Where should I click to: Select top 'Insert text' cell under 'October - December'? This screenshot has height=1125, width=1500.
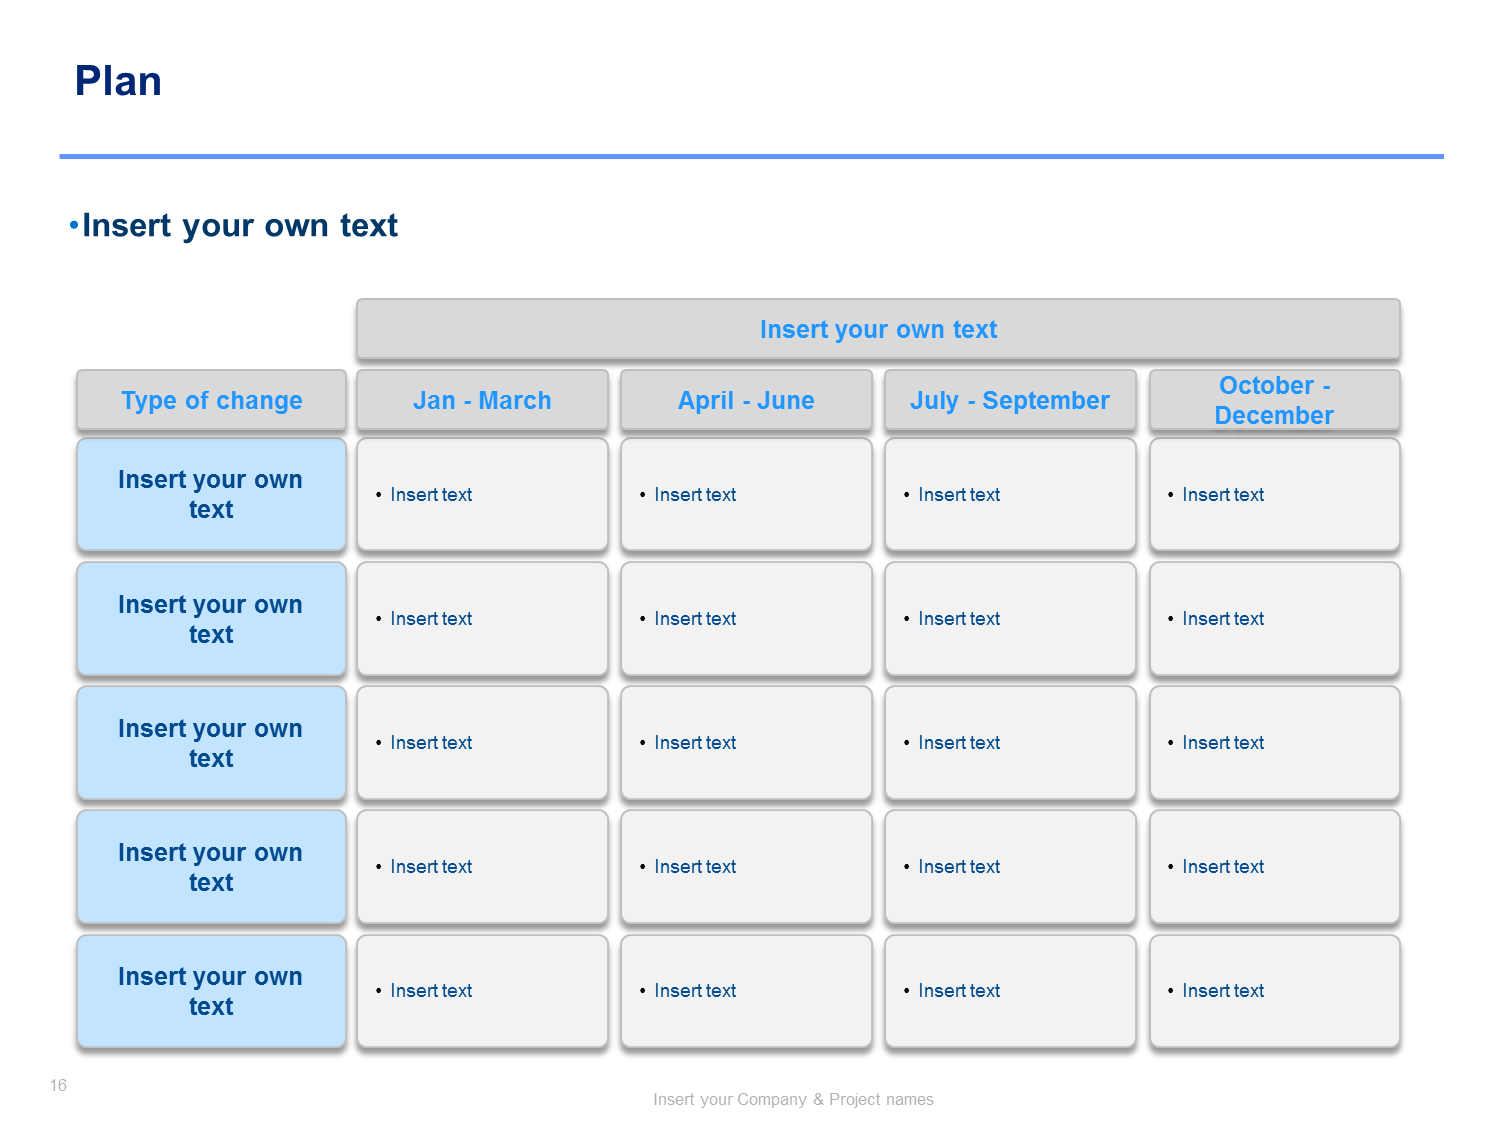(1275, 494)
